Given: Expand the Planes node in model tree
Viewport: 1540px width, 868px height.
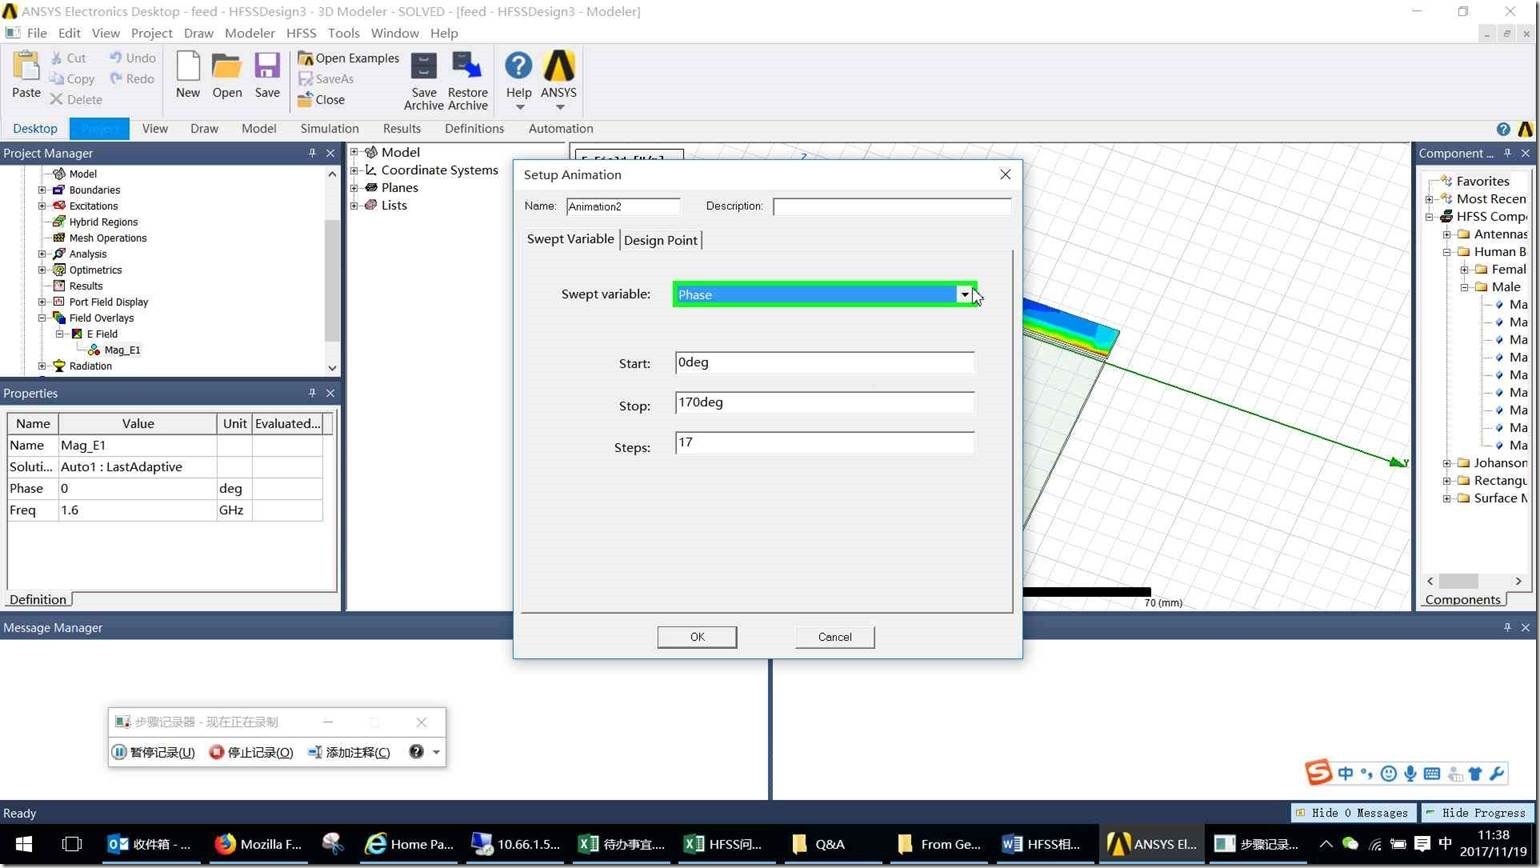Looking at the screenshot, I should click(x=354, y=188).
